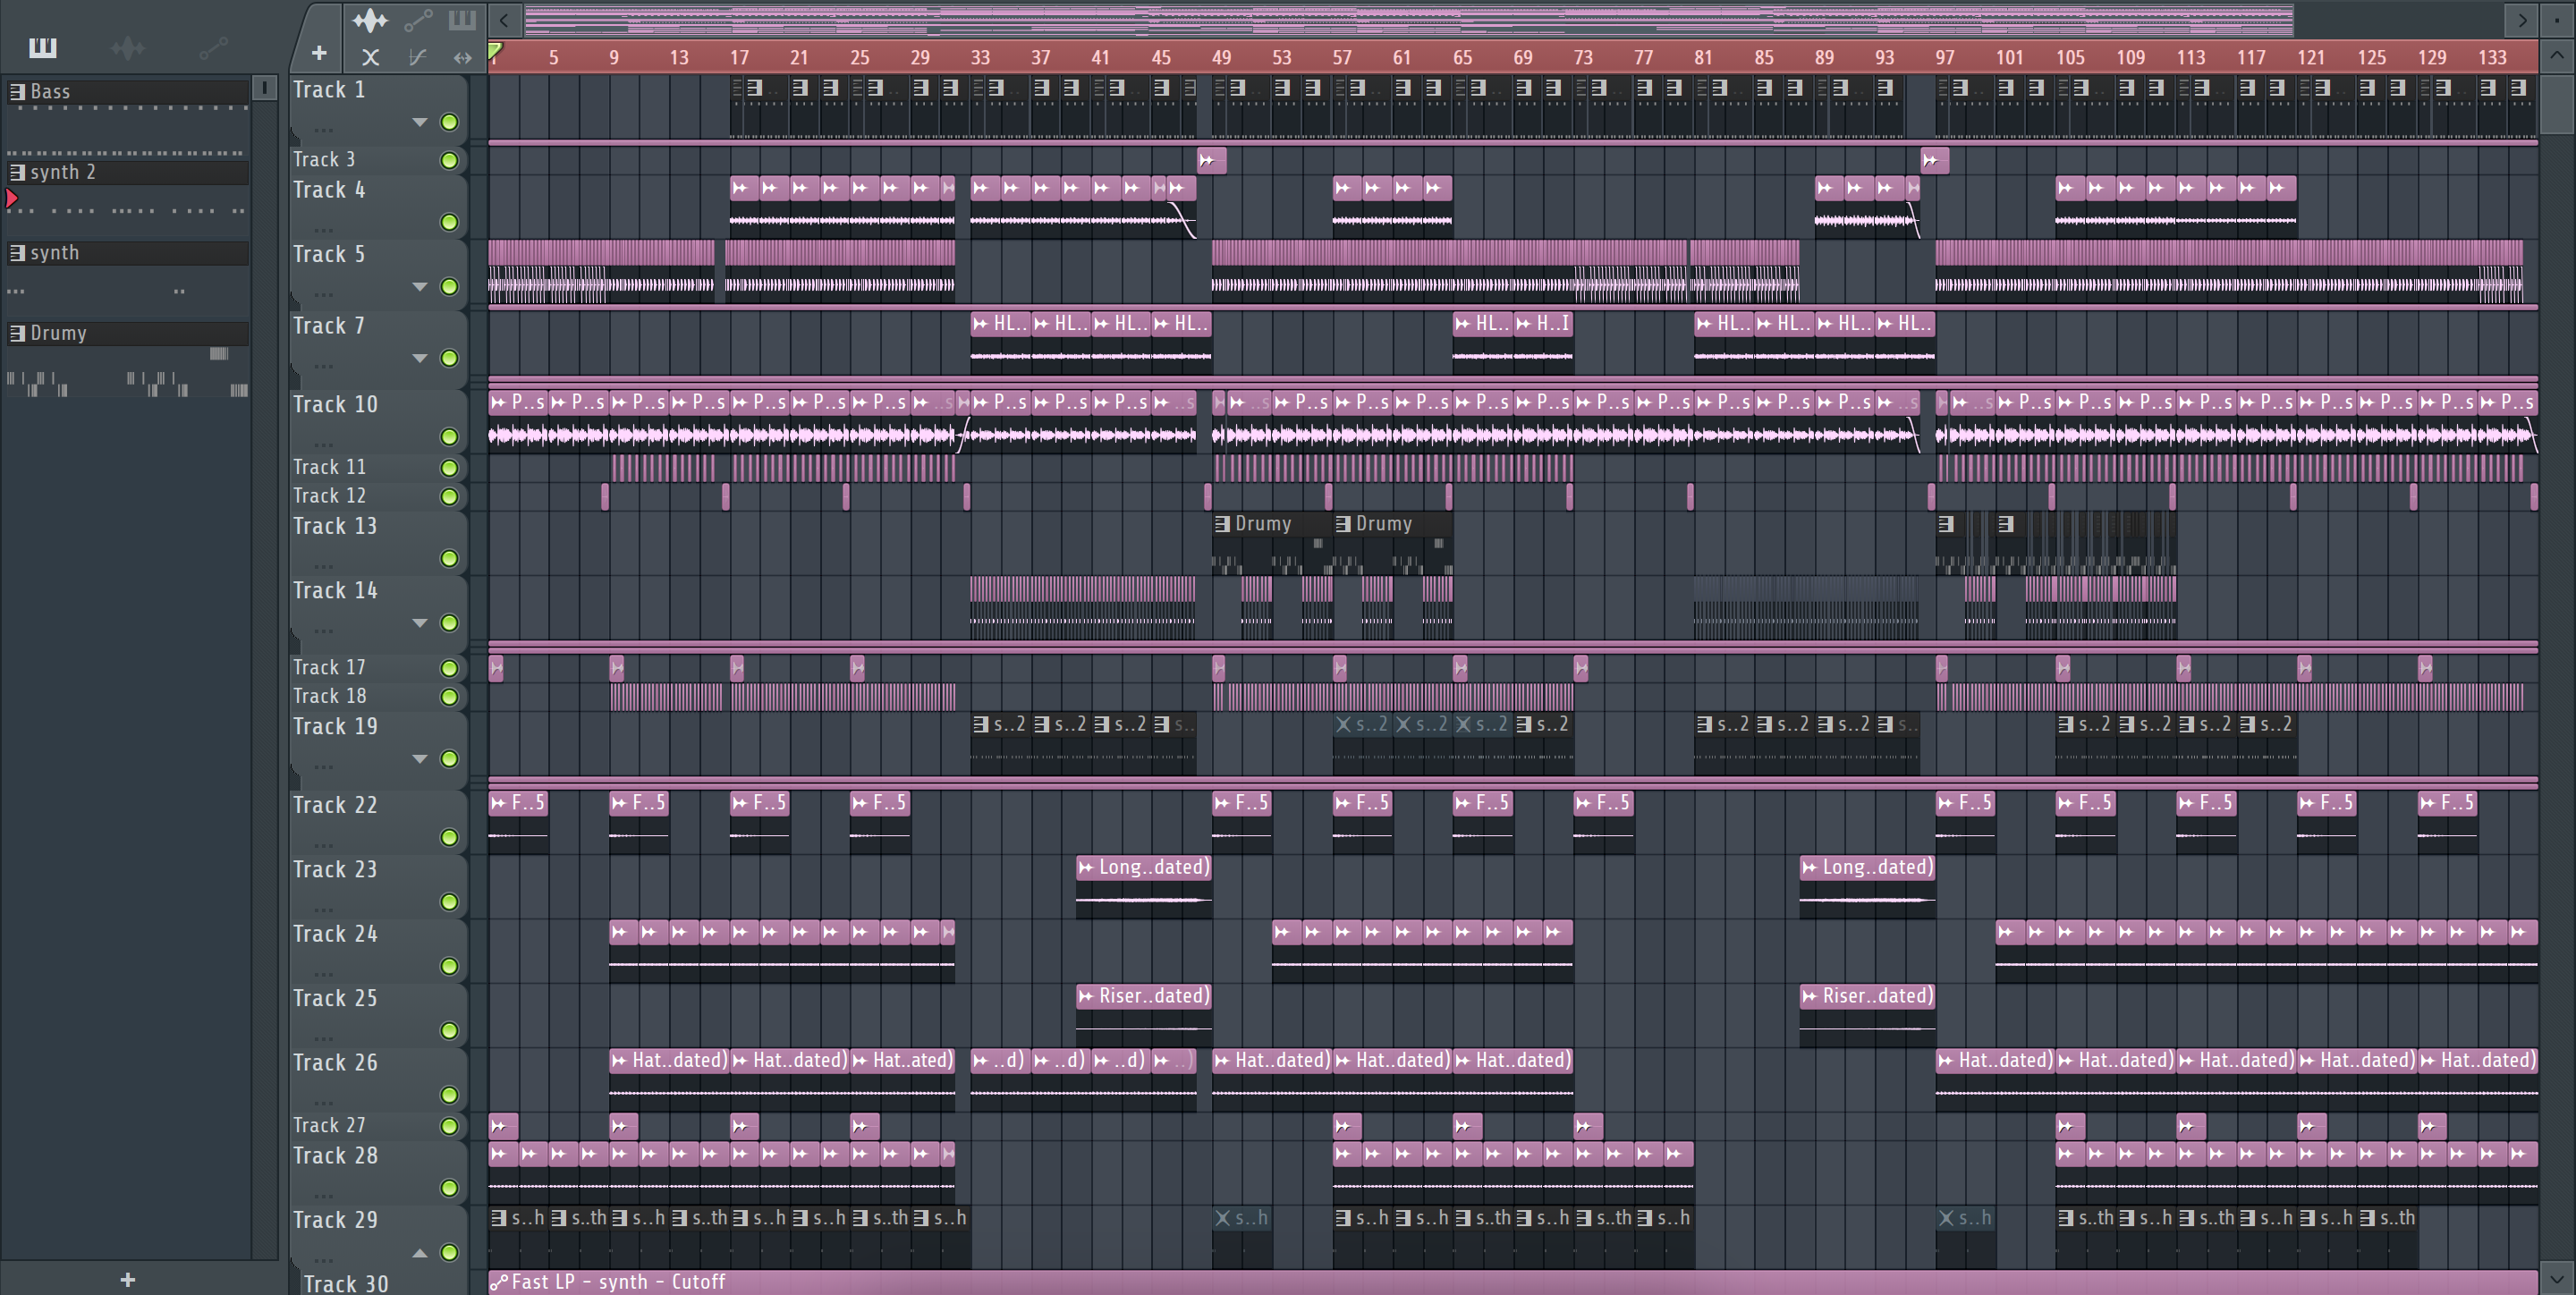The image size is (2576, 1295).
Task: Expand Track 14 group arrow
Action: click(x=420, y=623)
